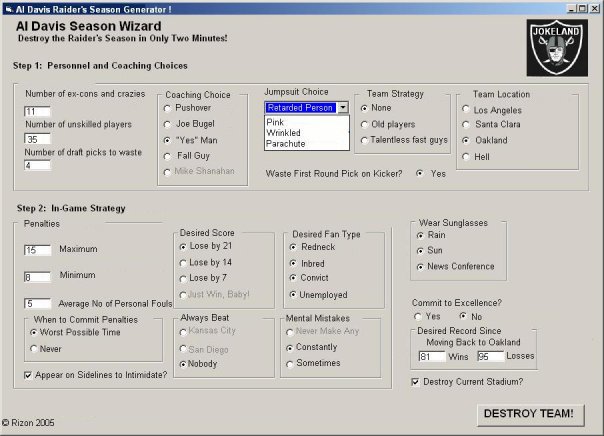604x436 pixels.
Task: Uncheck Destroy Current Stadium checkbox
Action: point(415,382)
